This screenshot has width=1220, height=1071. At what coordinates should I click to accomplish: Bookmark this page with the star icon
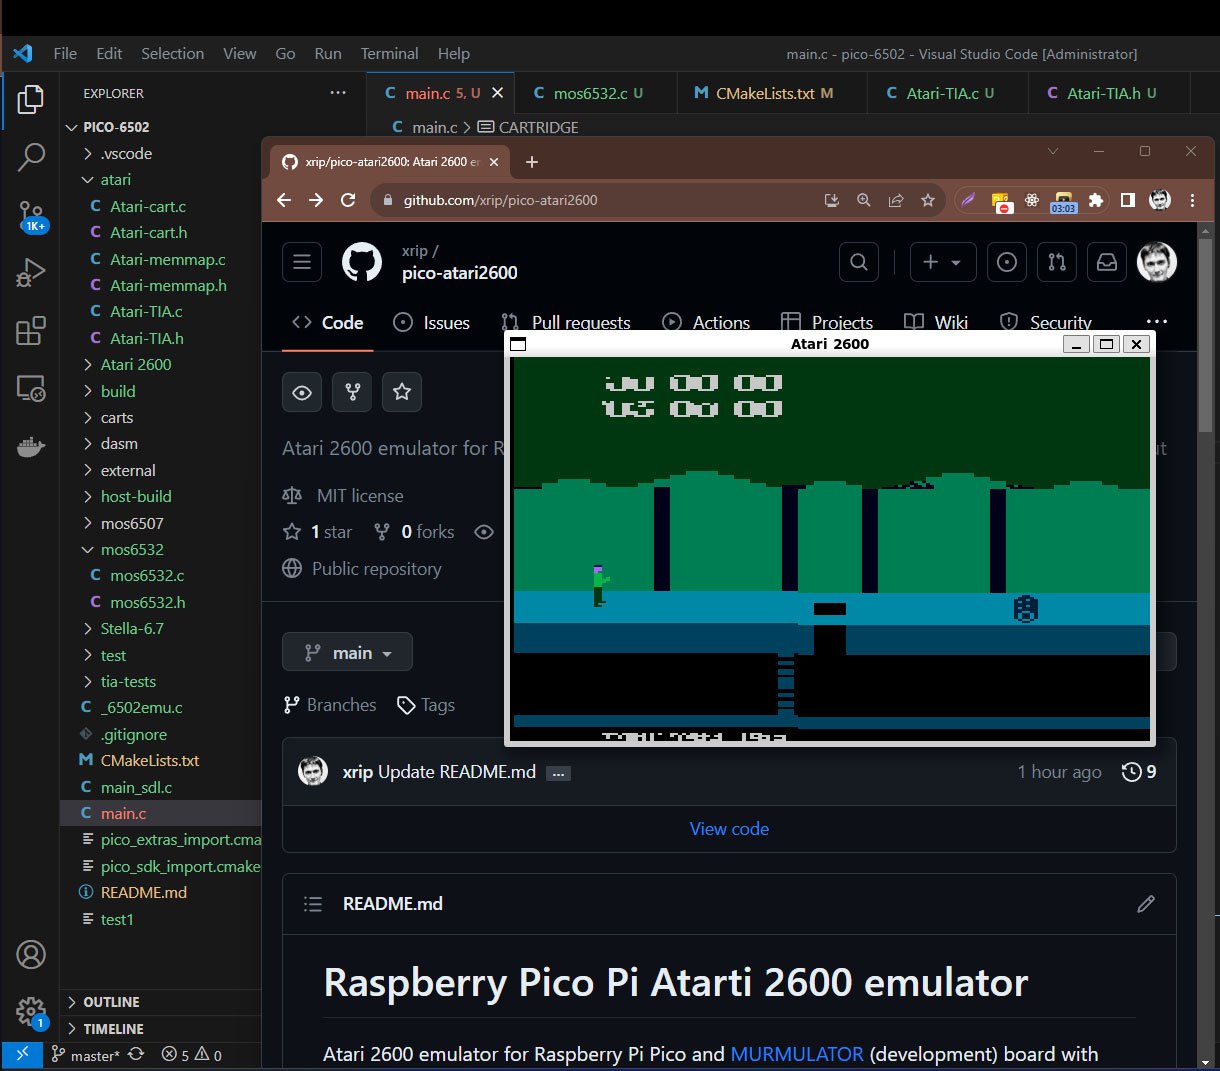[928, 200]
